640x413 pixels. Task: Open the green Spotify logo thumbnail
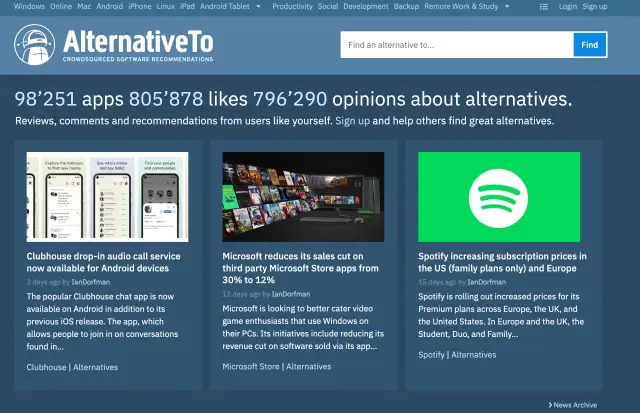click(499, 197)
